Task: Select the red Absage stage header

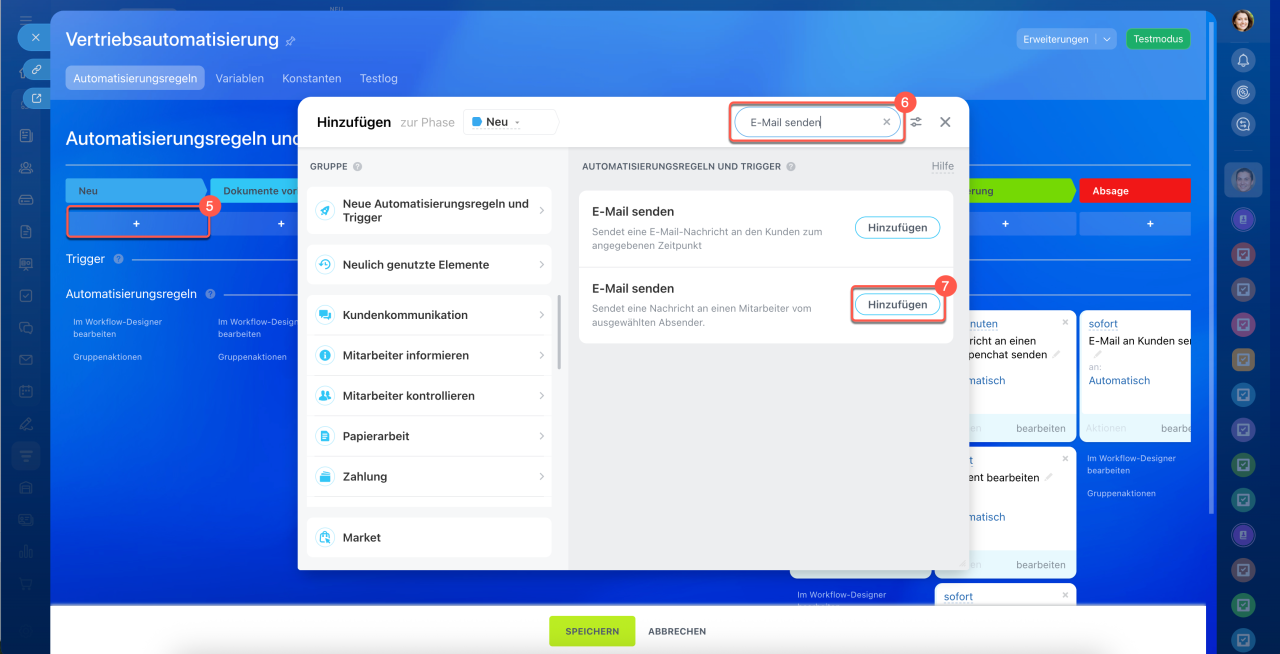Action: click(1135, 190)
